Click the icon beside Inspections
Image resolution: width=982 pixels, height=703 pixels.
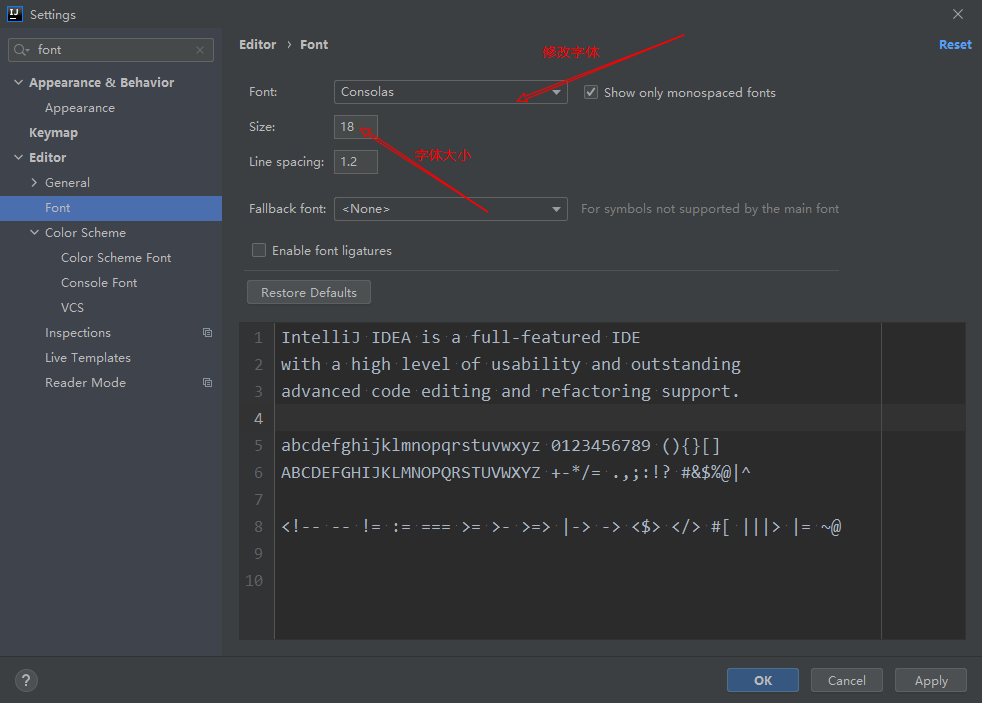[207, 333]
